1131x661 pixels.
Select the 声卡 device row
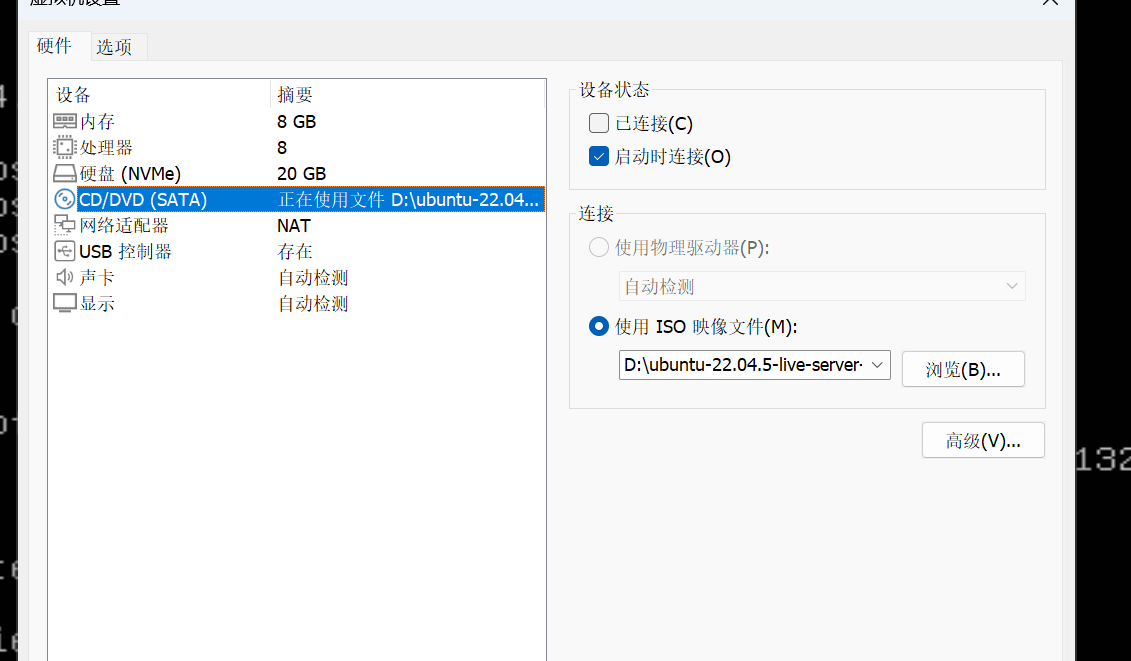coord(296,277)
